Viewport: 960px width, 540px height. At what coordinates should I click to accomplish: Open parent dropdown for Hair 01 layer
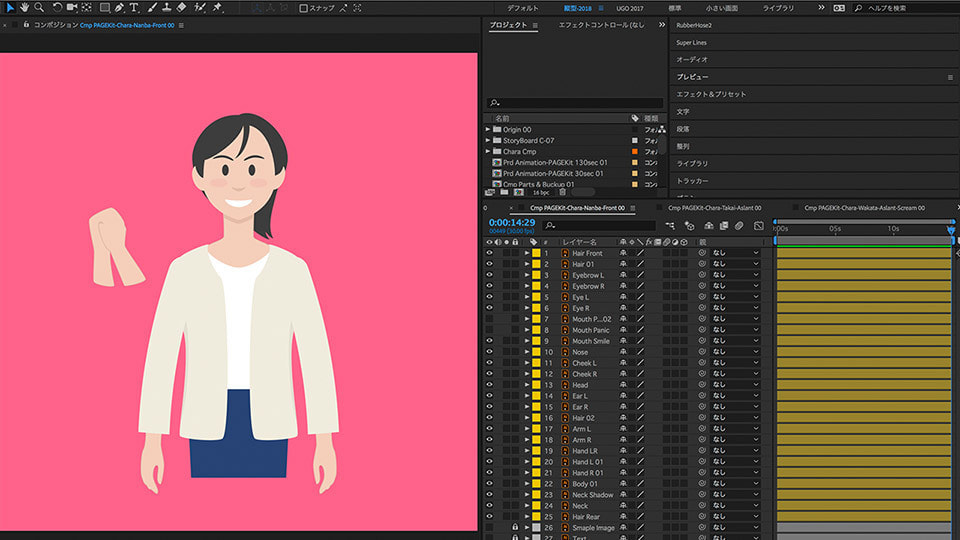pos(735,264)
